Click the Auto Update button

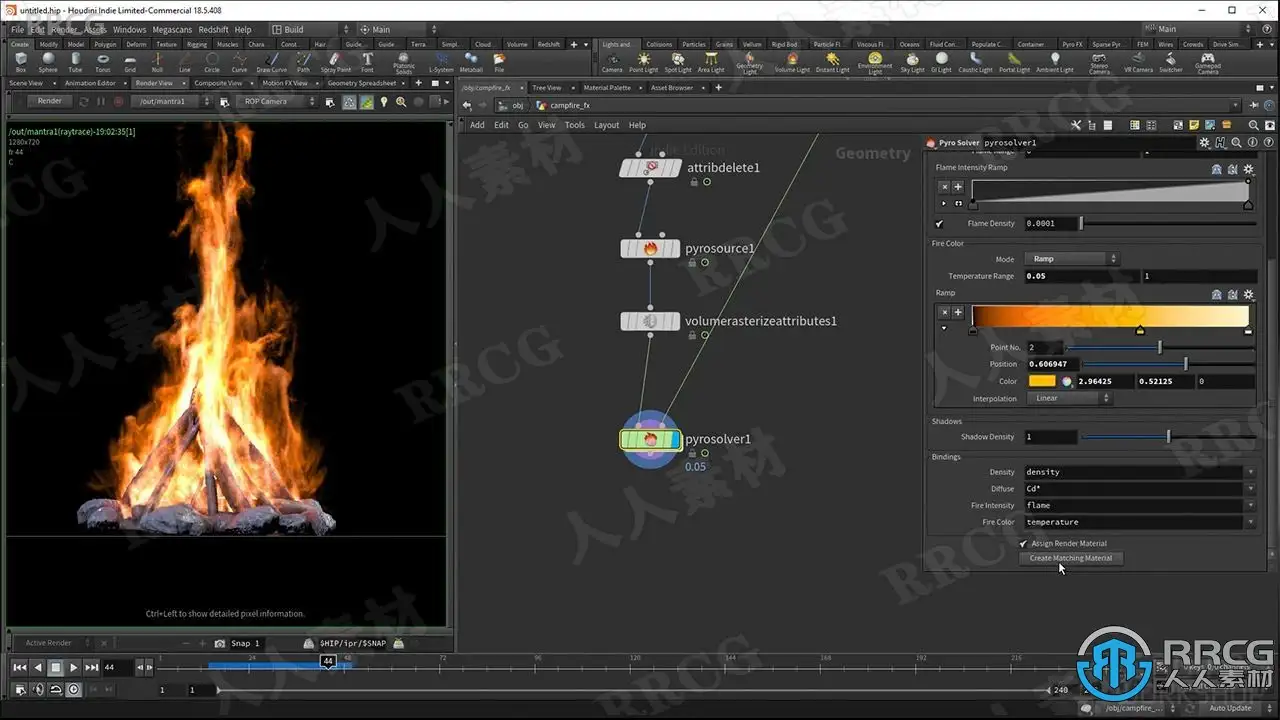tap(1230, 708)
